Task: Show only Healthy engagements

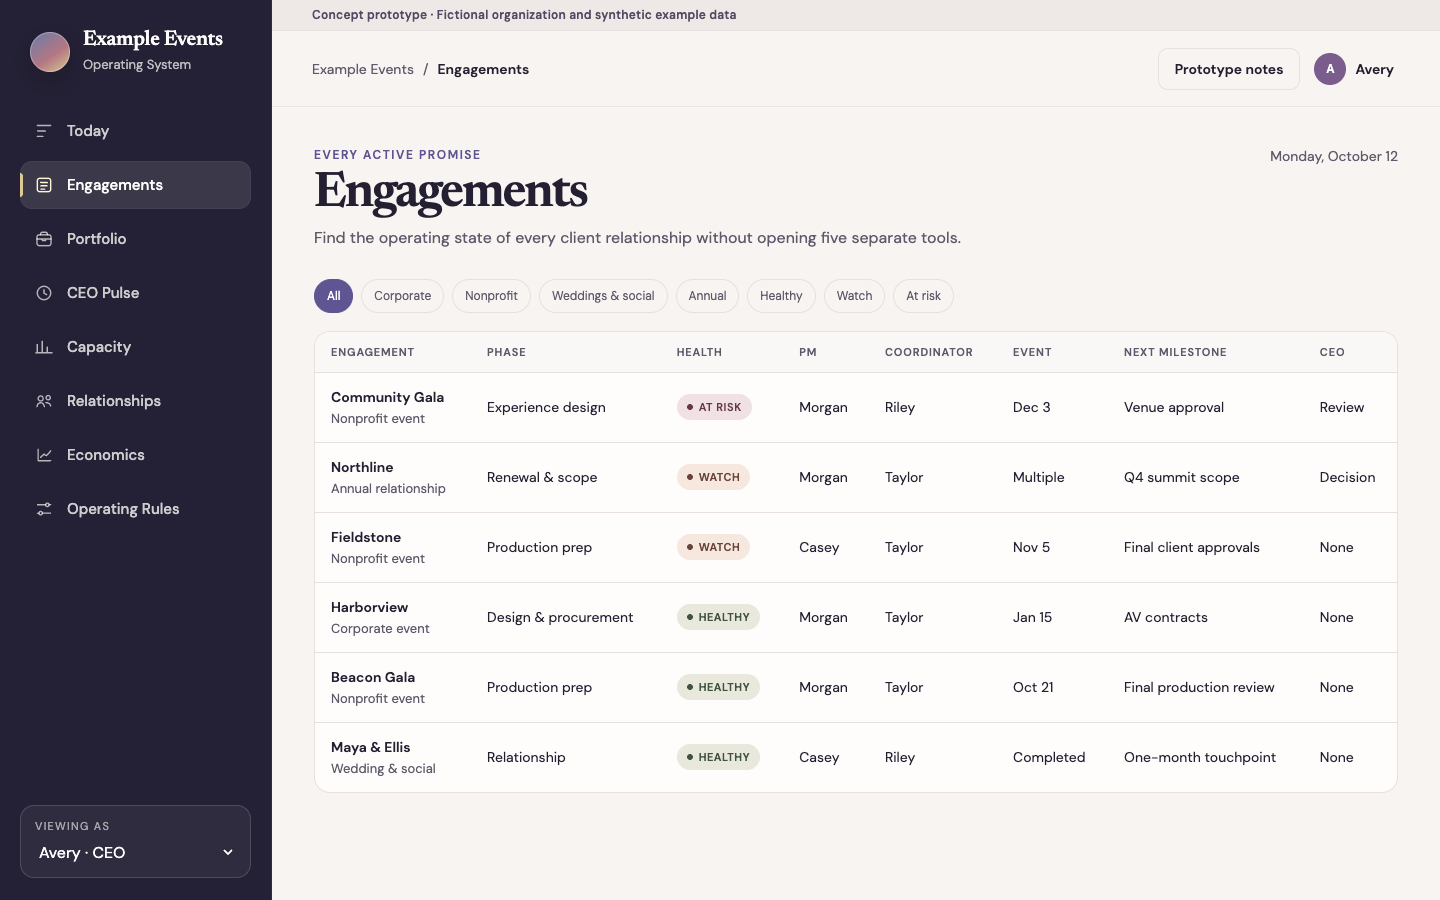Action: (781, 296)
